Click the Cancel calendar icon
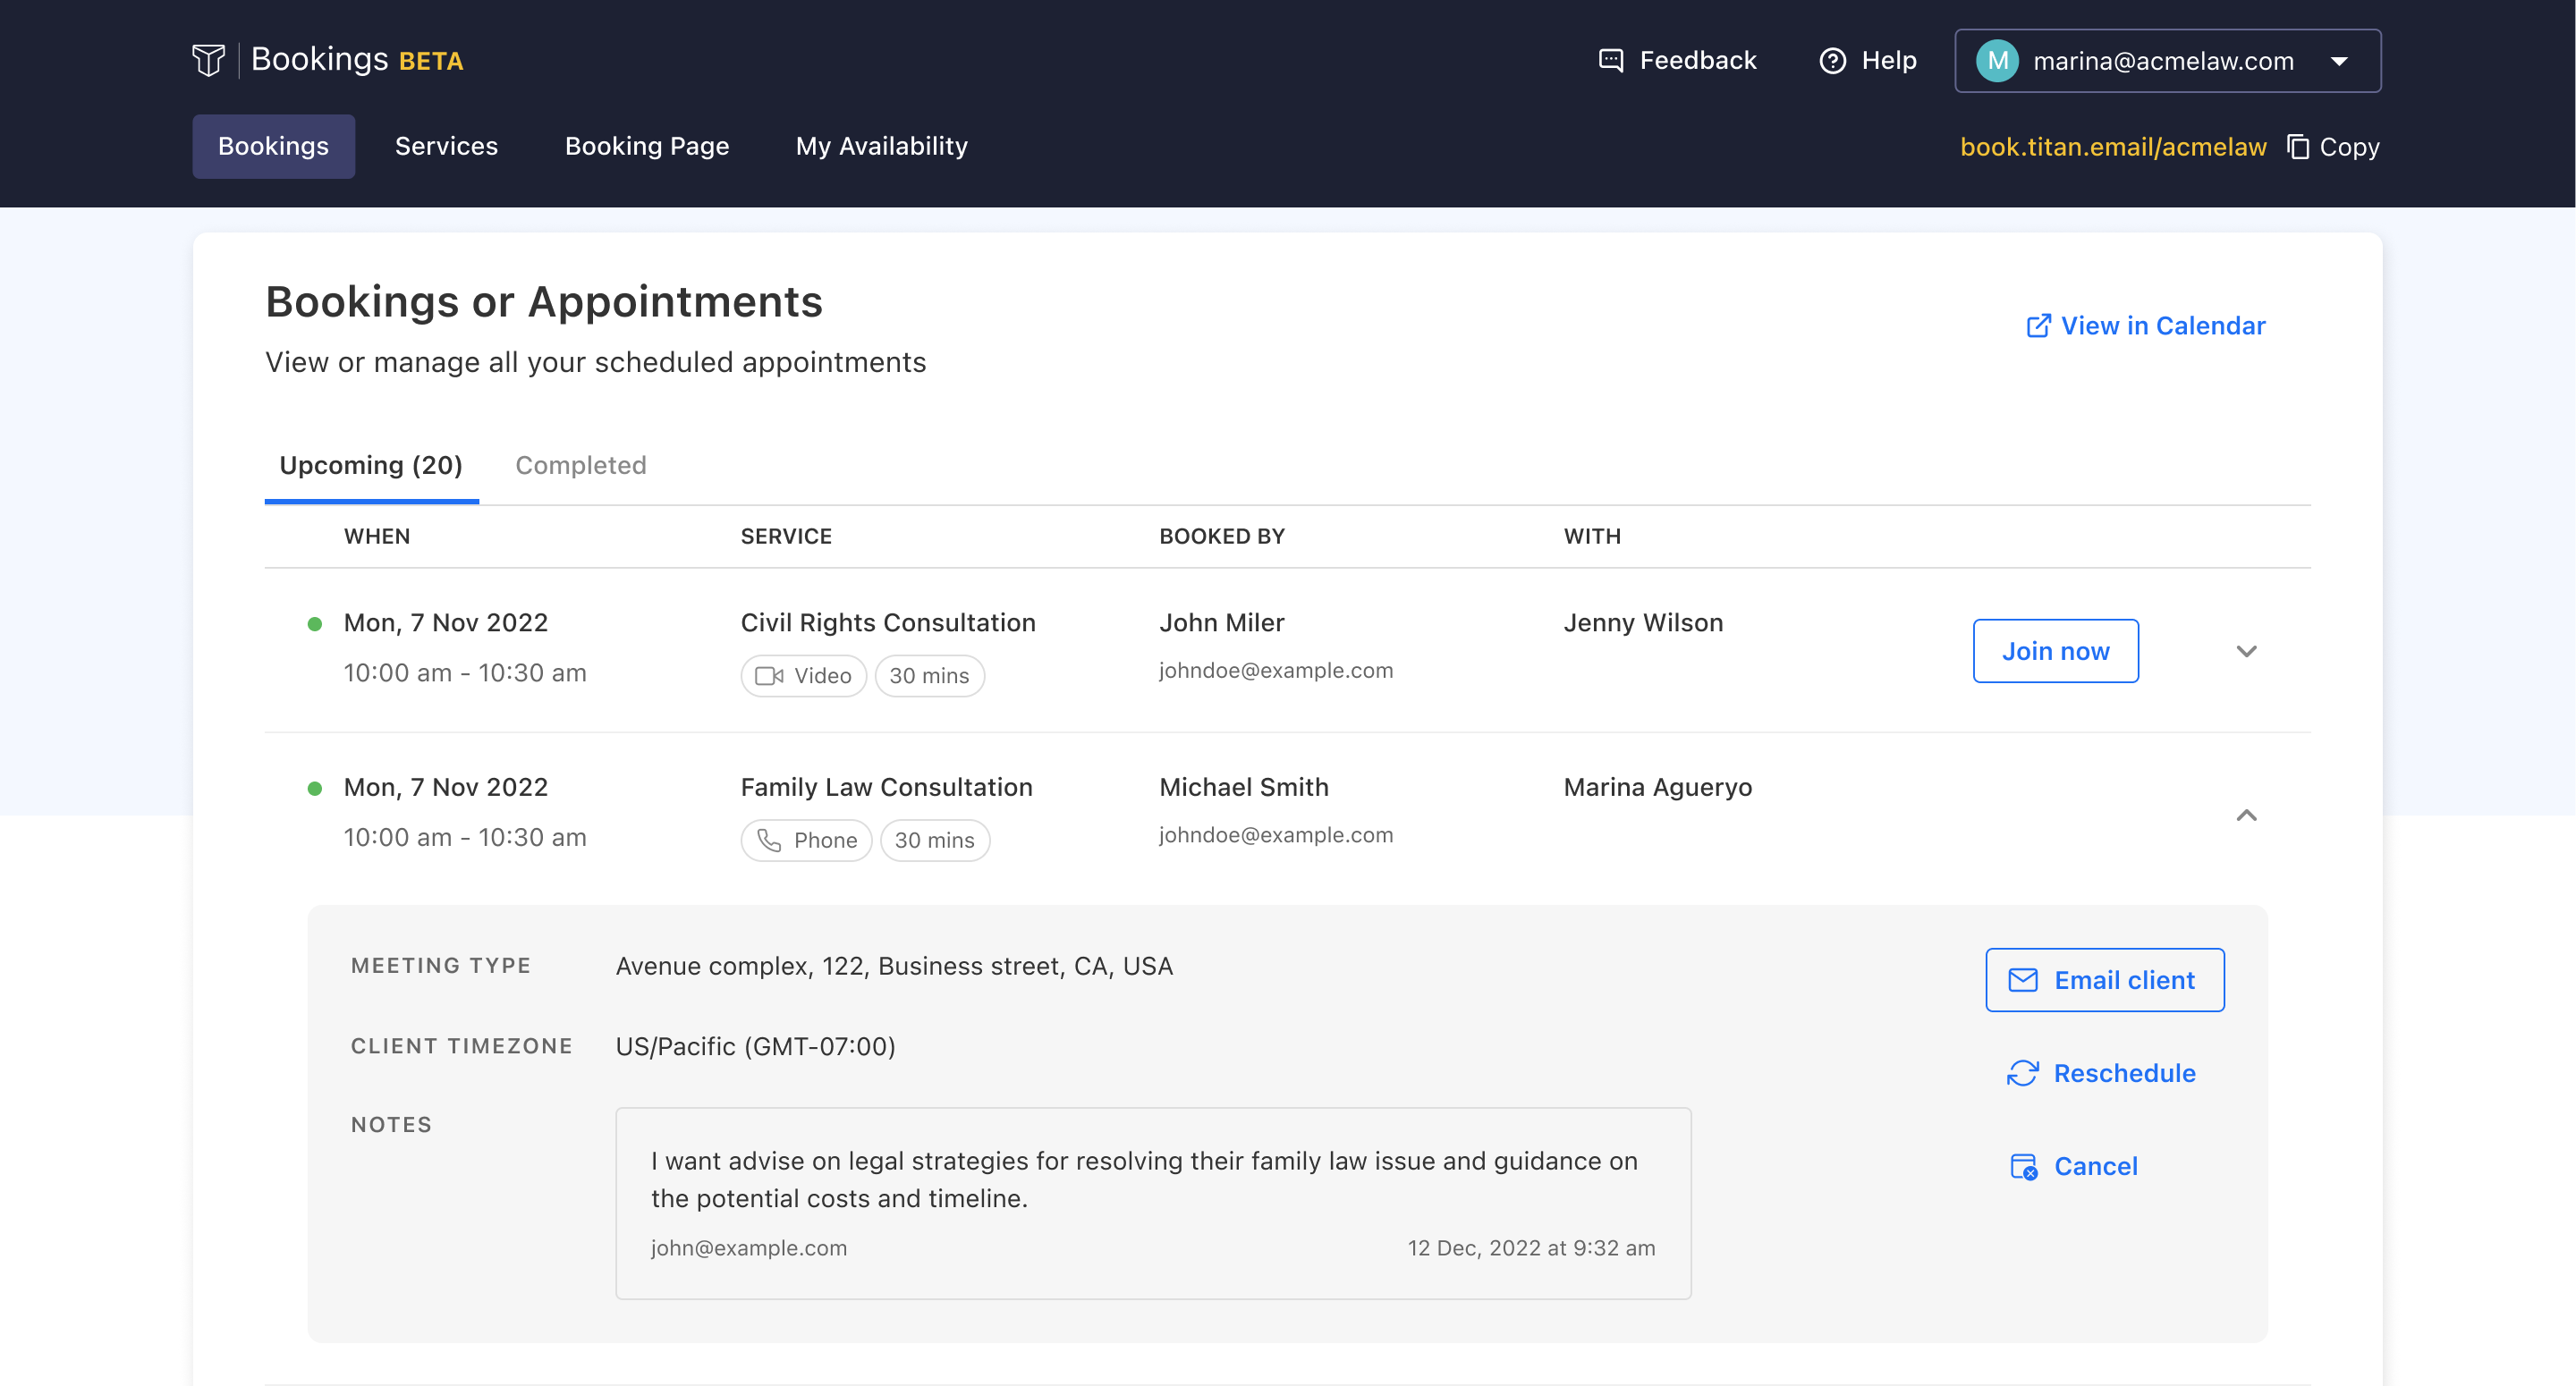2576x1386 pixels. coord(2023,1166)
